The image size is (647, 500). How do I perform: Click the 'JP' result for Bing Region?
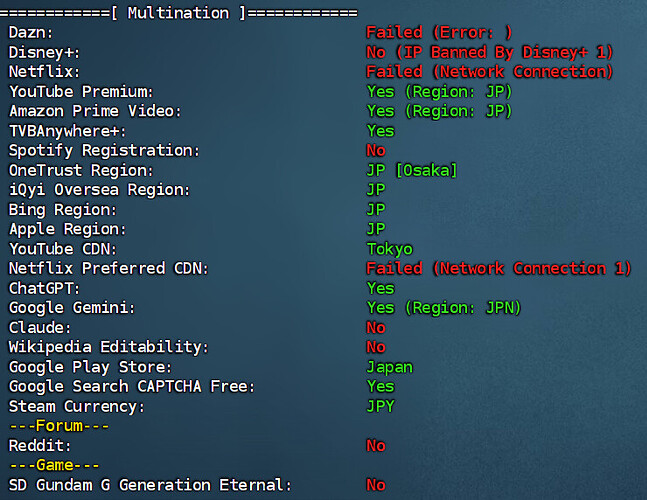click(x=376, y=210)
